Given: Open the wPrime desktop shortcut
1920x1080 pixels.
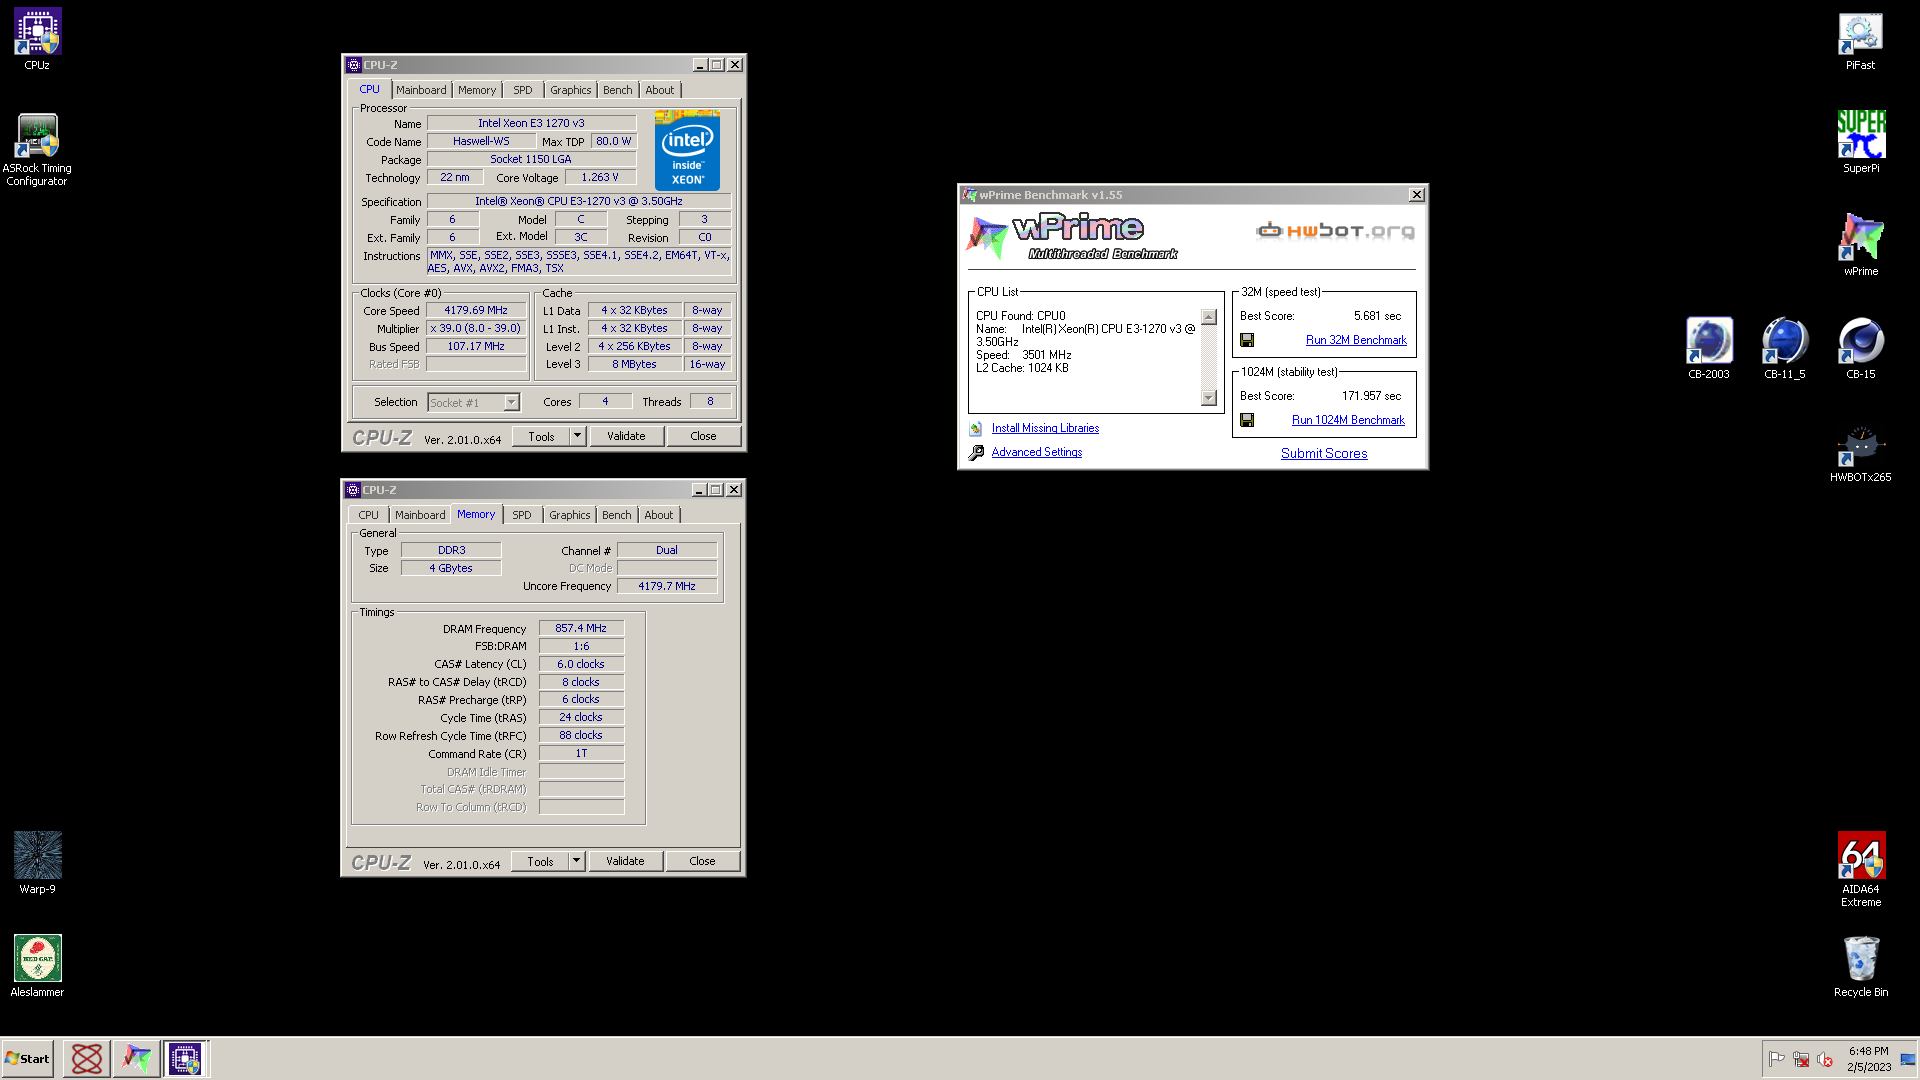Looking at the screenshot, I should point(1860,244).
